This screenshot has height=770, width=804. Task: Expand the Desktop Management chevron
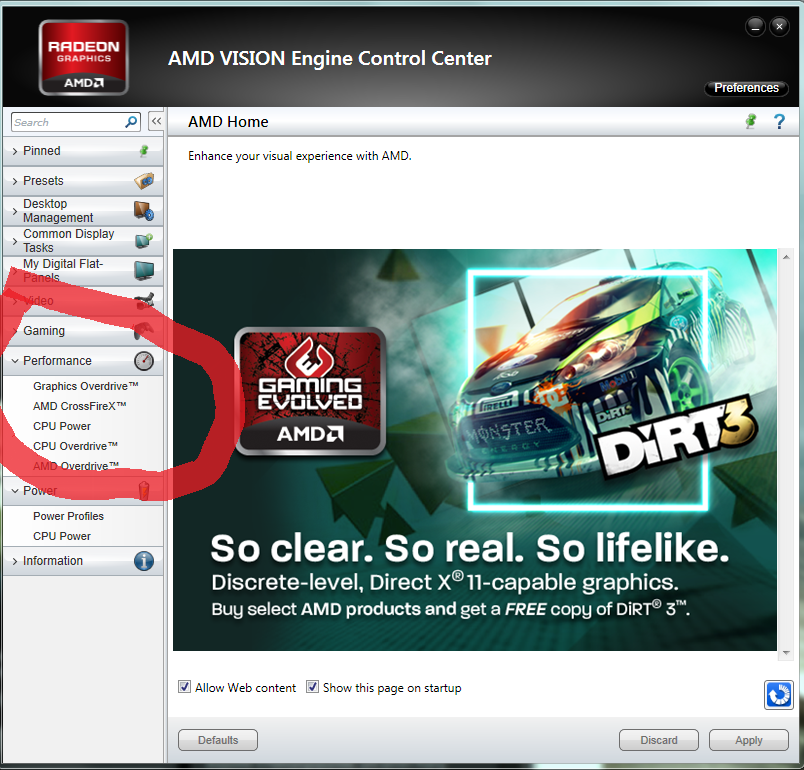[x=15, y=211]
